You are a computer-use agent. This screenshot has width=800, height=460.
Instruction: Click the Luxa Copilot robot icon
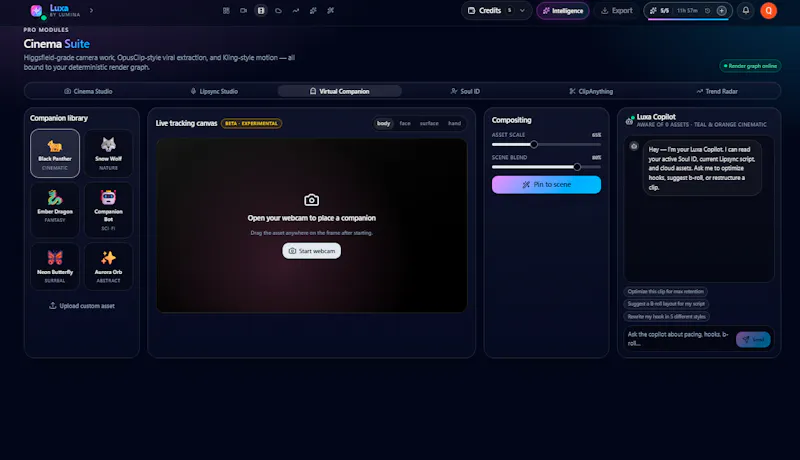pyautogui.click(x=630, y=120)
